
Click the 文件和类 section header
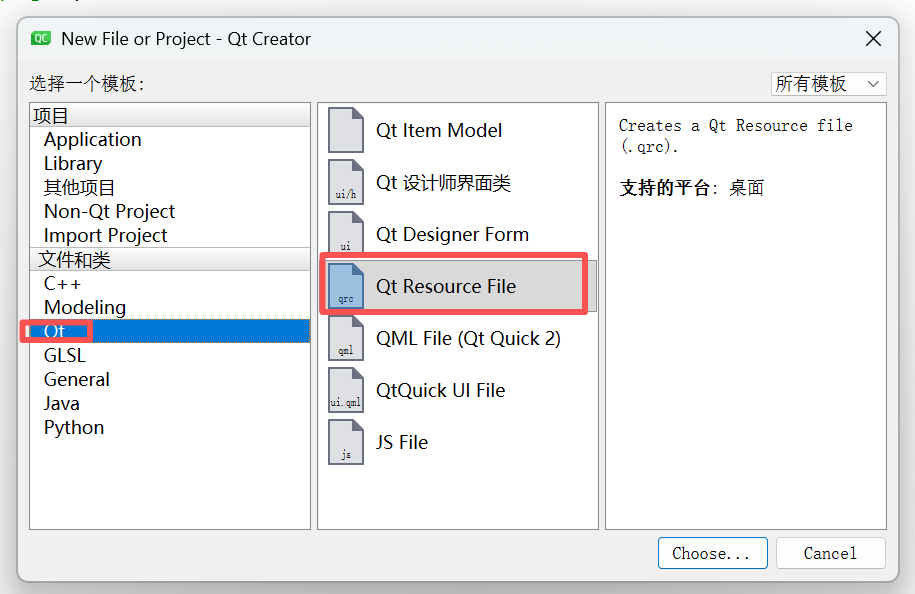(170, 259)
